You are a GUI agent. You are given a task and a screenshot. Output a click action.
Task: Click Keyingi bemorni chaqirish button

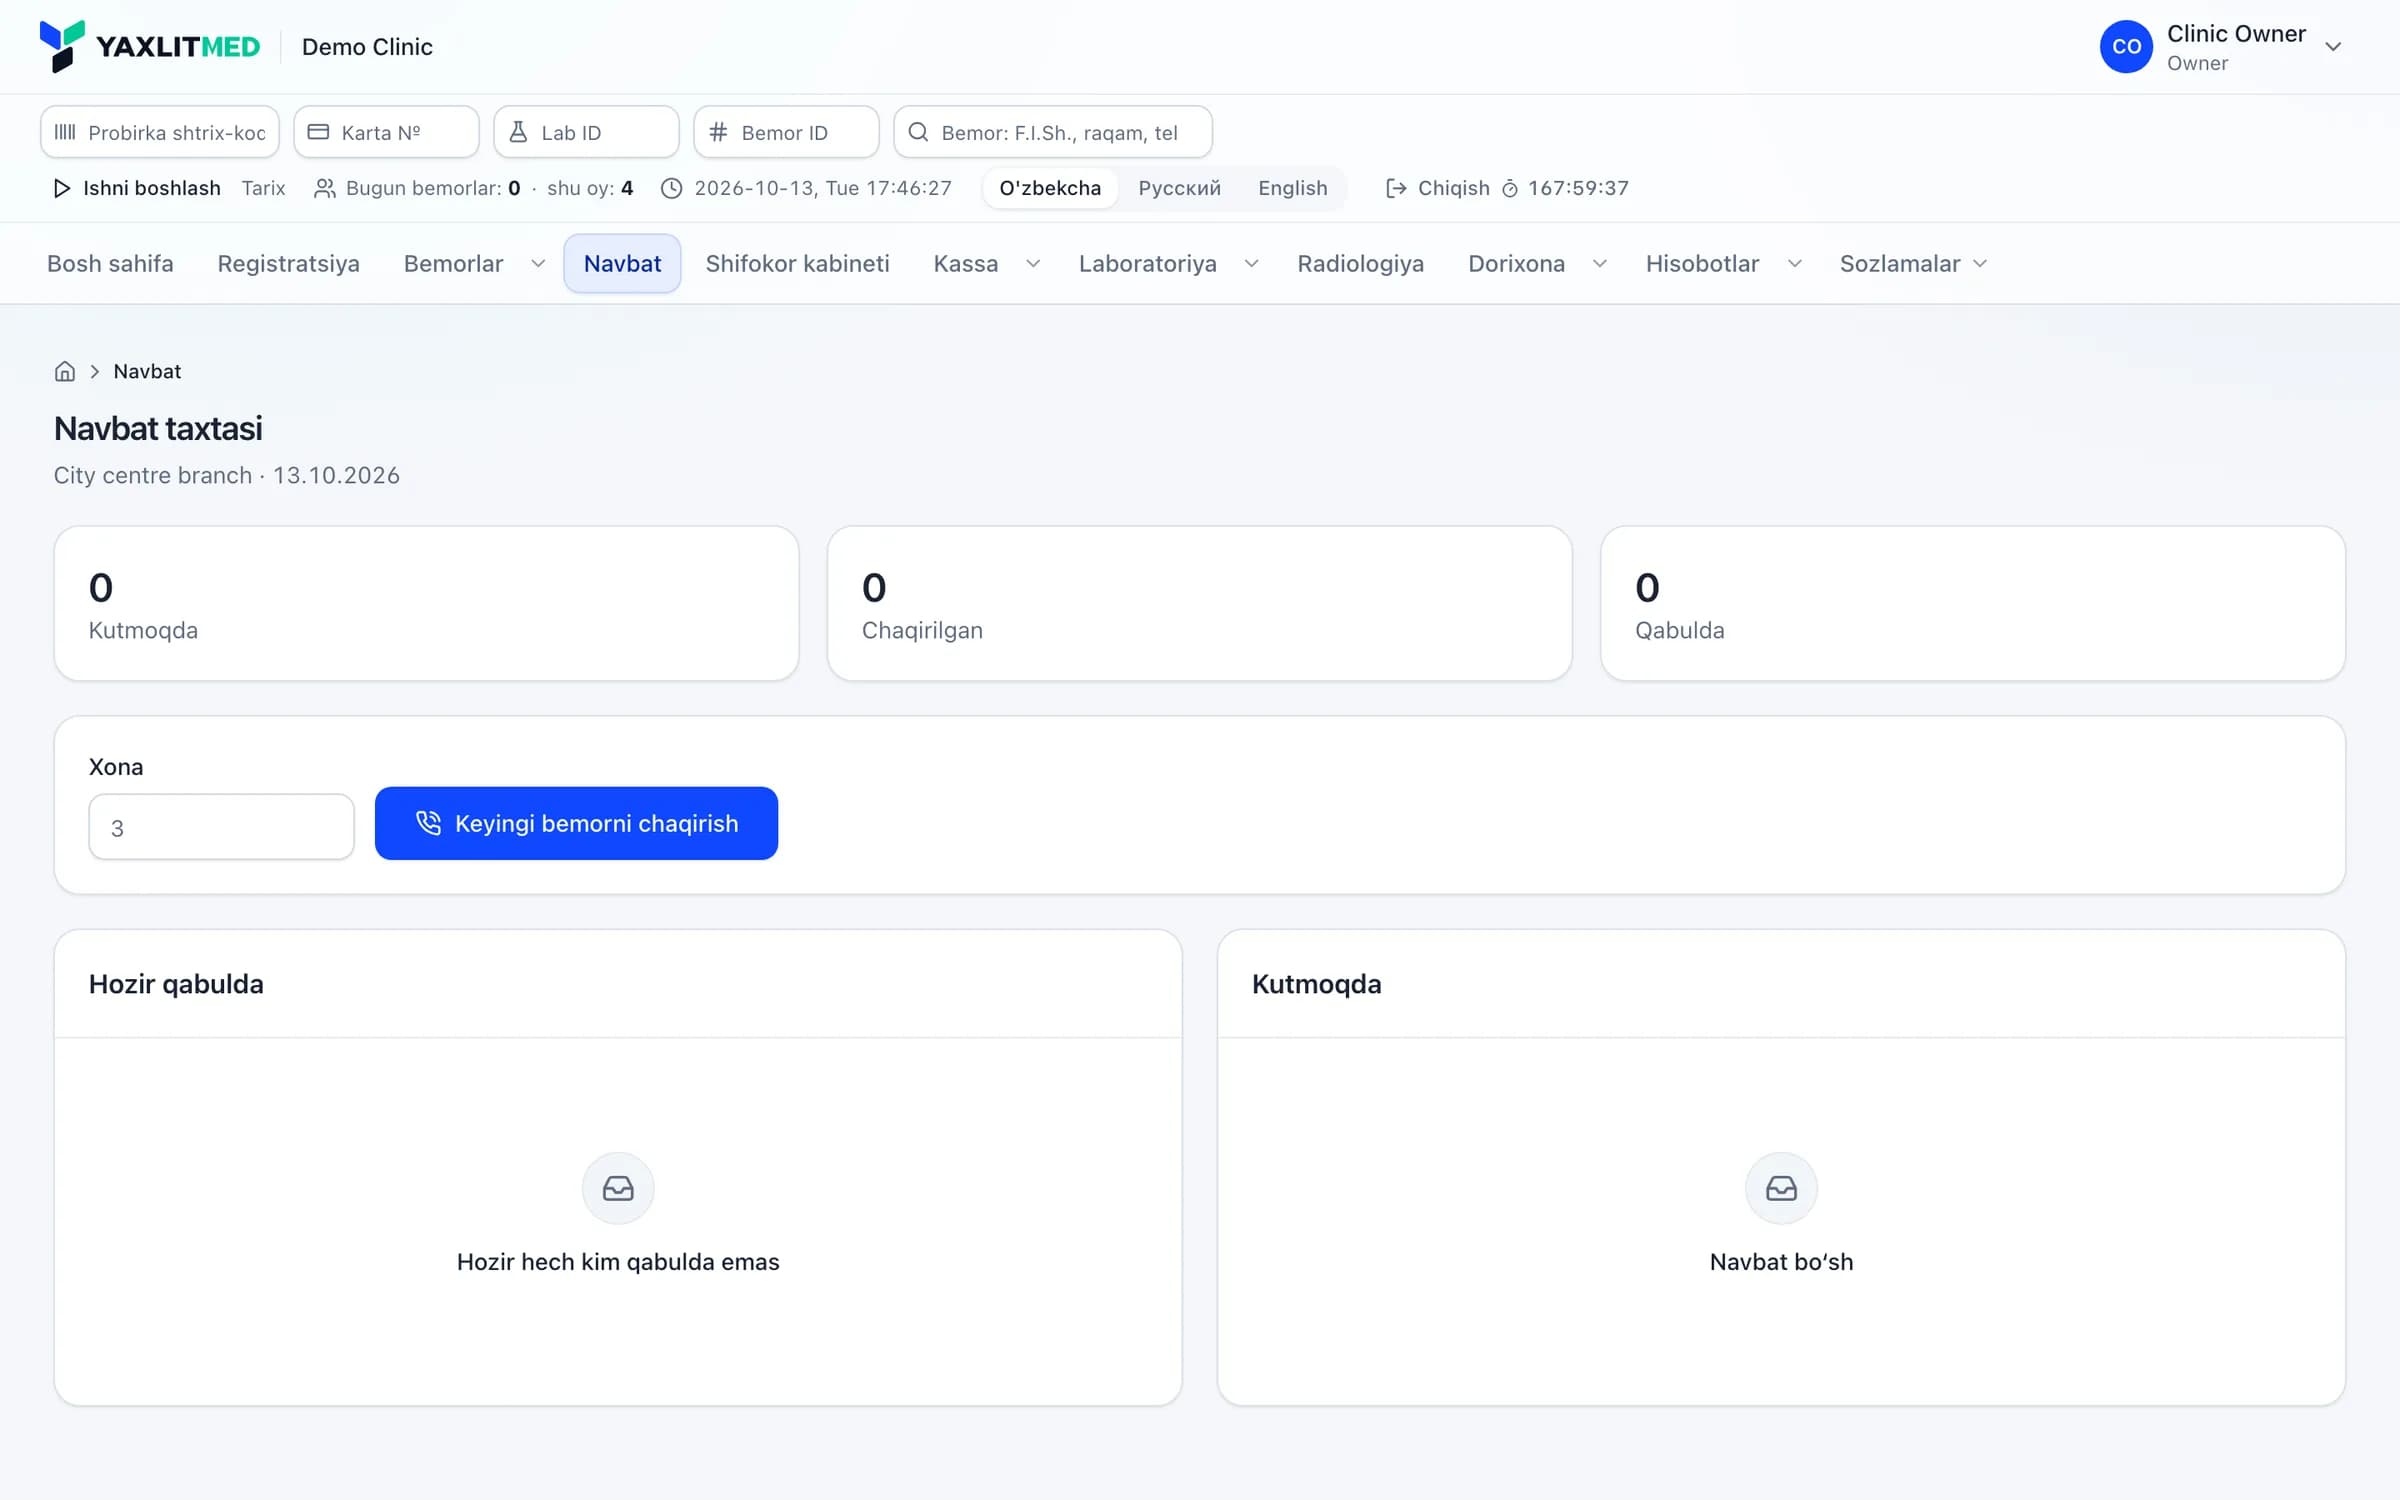point(576,823)
